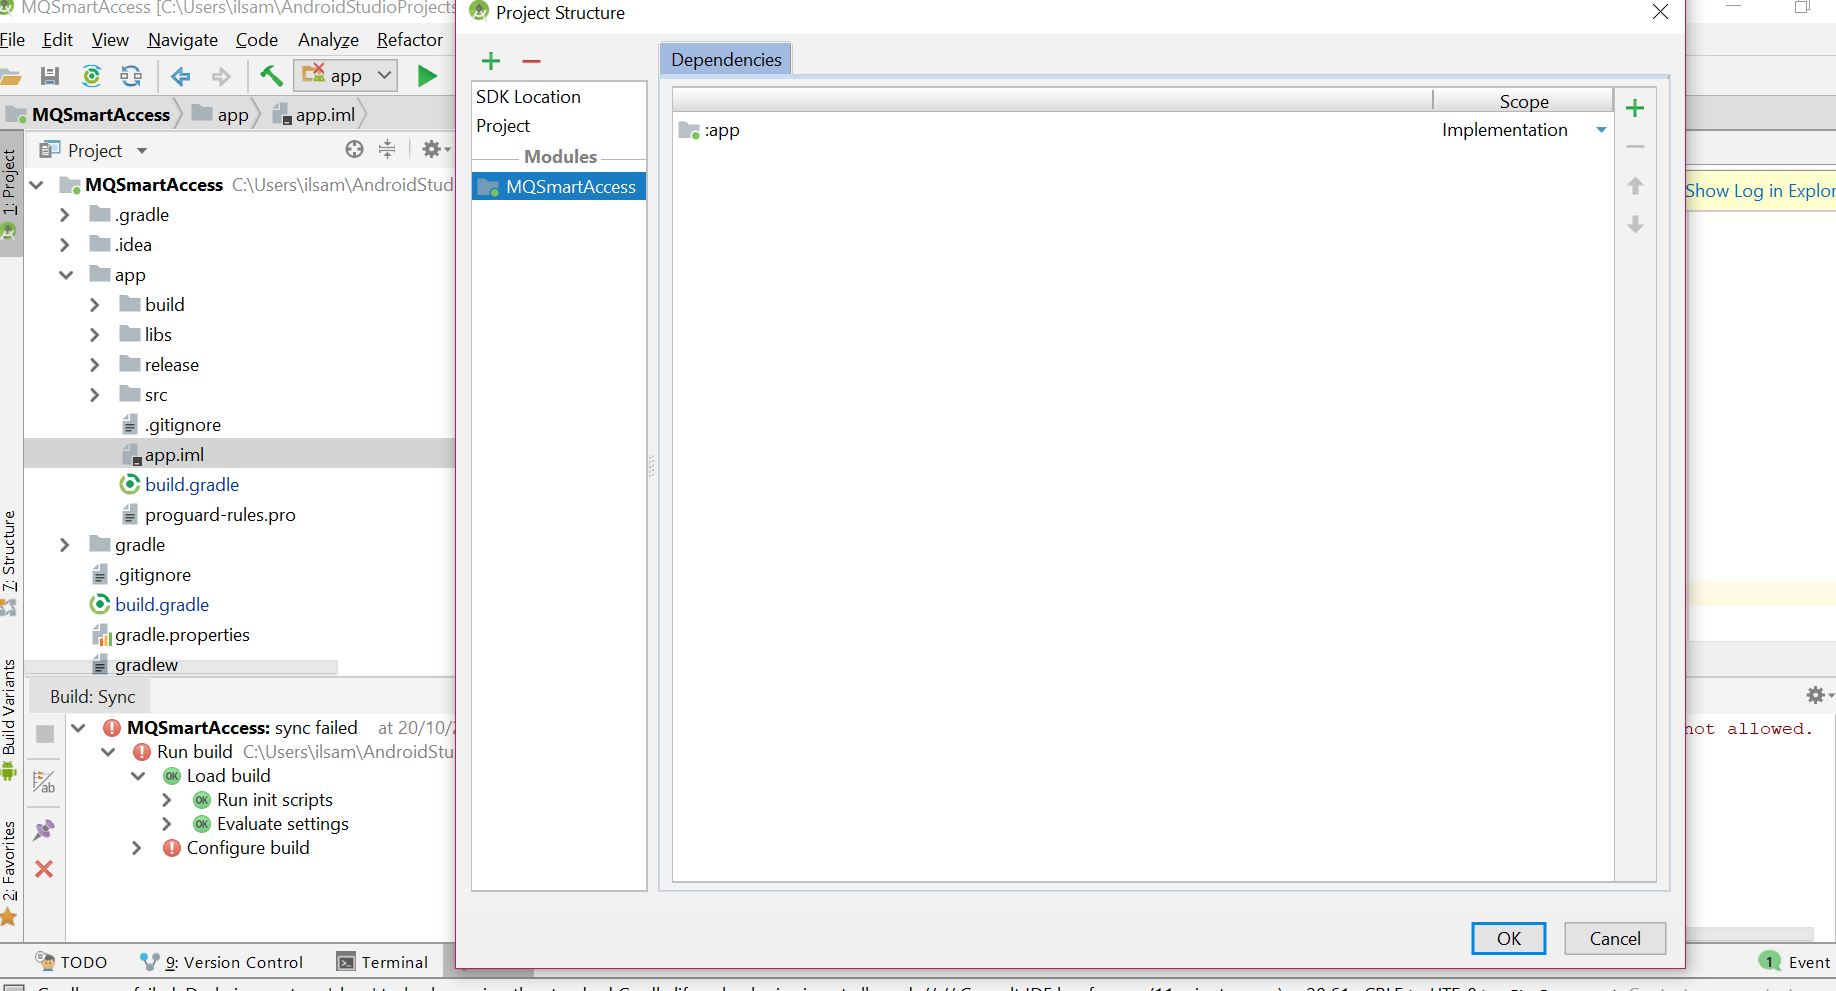Navigate back with the left arrow icon
The width and height of the screenshot is (1836, 991).
click(x=179, y=76)
